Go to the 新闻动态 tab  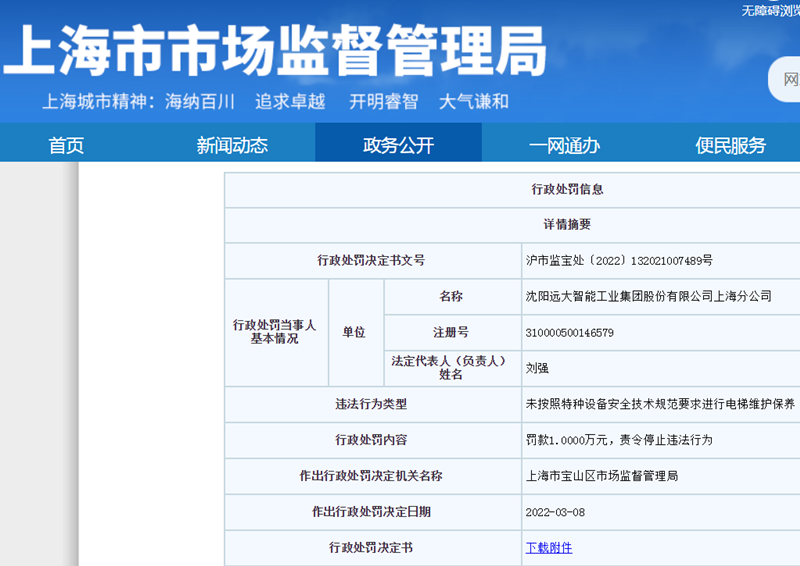coord(232,145)
